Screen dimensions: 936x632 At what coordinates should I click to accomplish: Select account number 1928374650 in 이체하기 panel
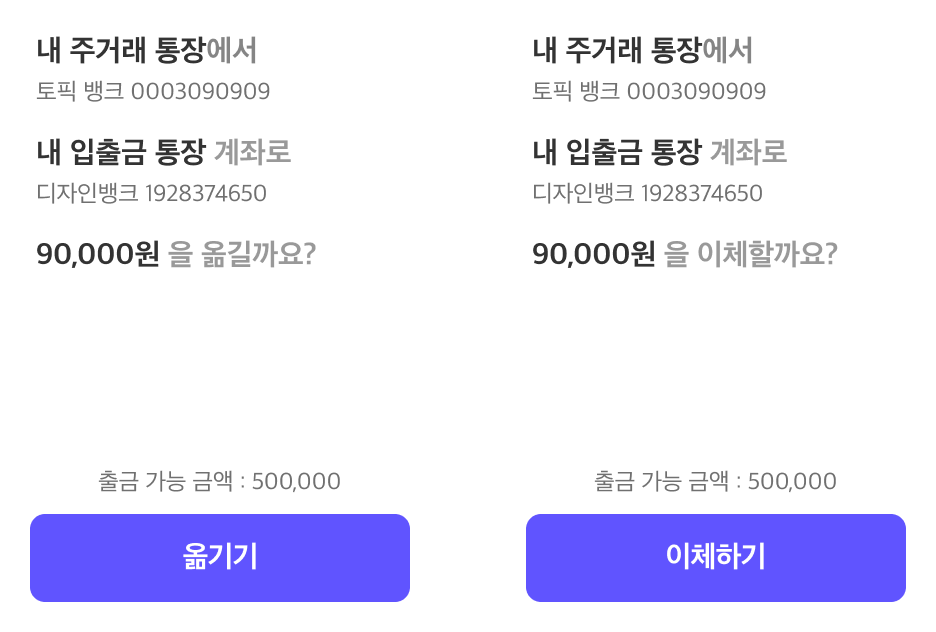pyautogui.click(x=702, y=194)
